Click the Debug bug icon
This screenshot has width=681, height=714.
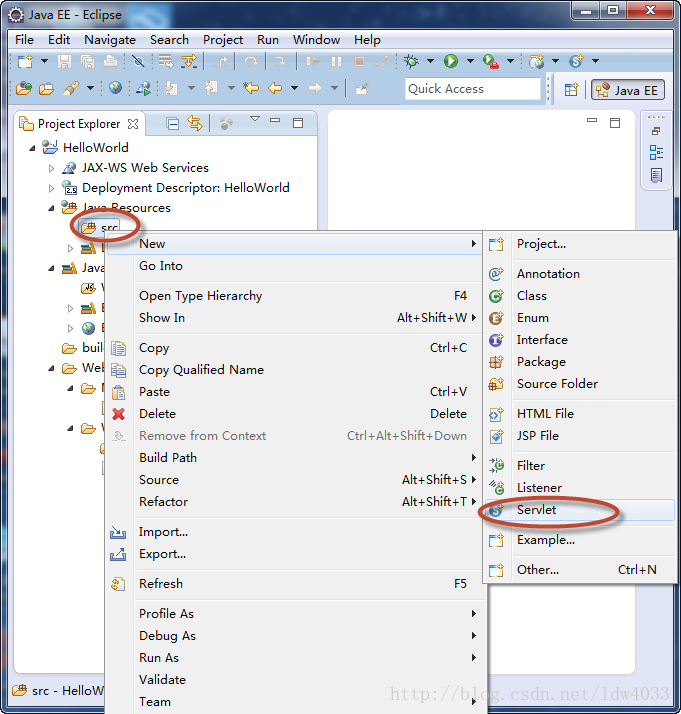coord(412,61)
